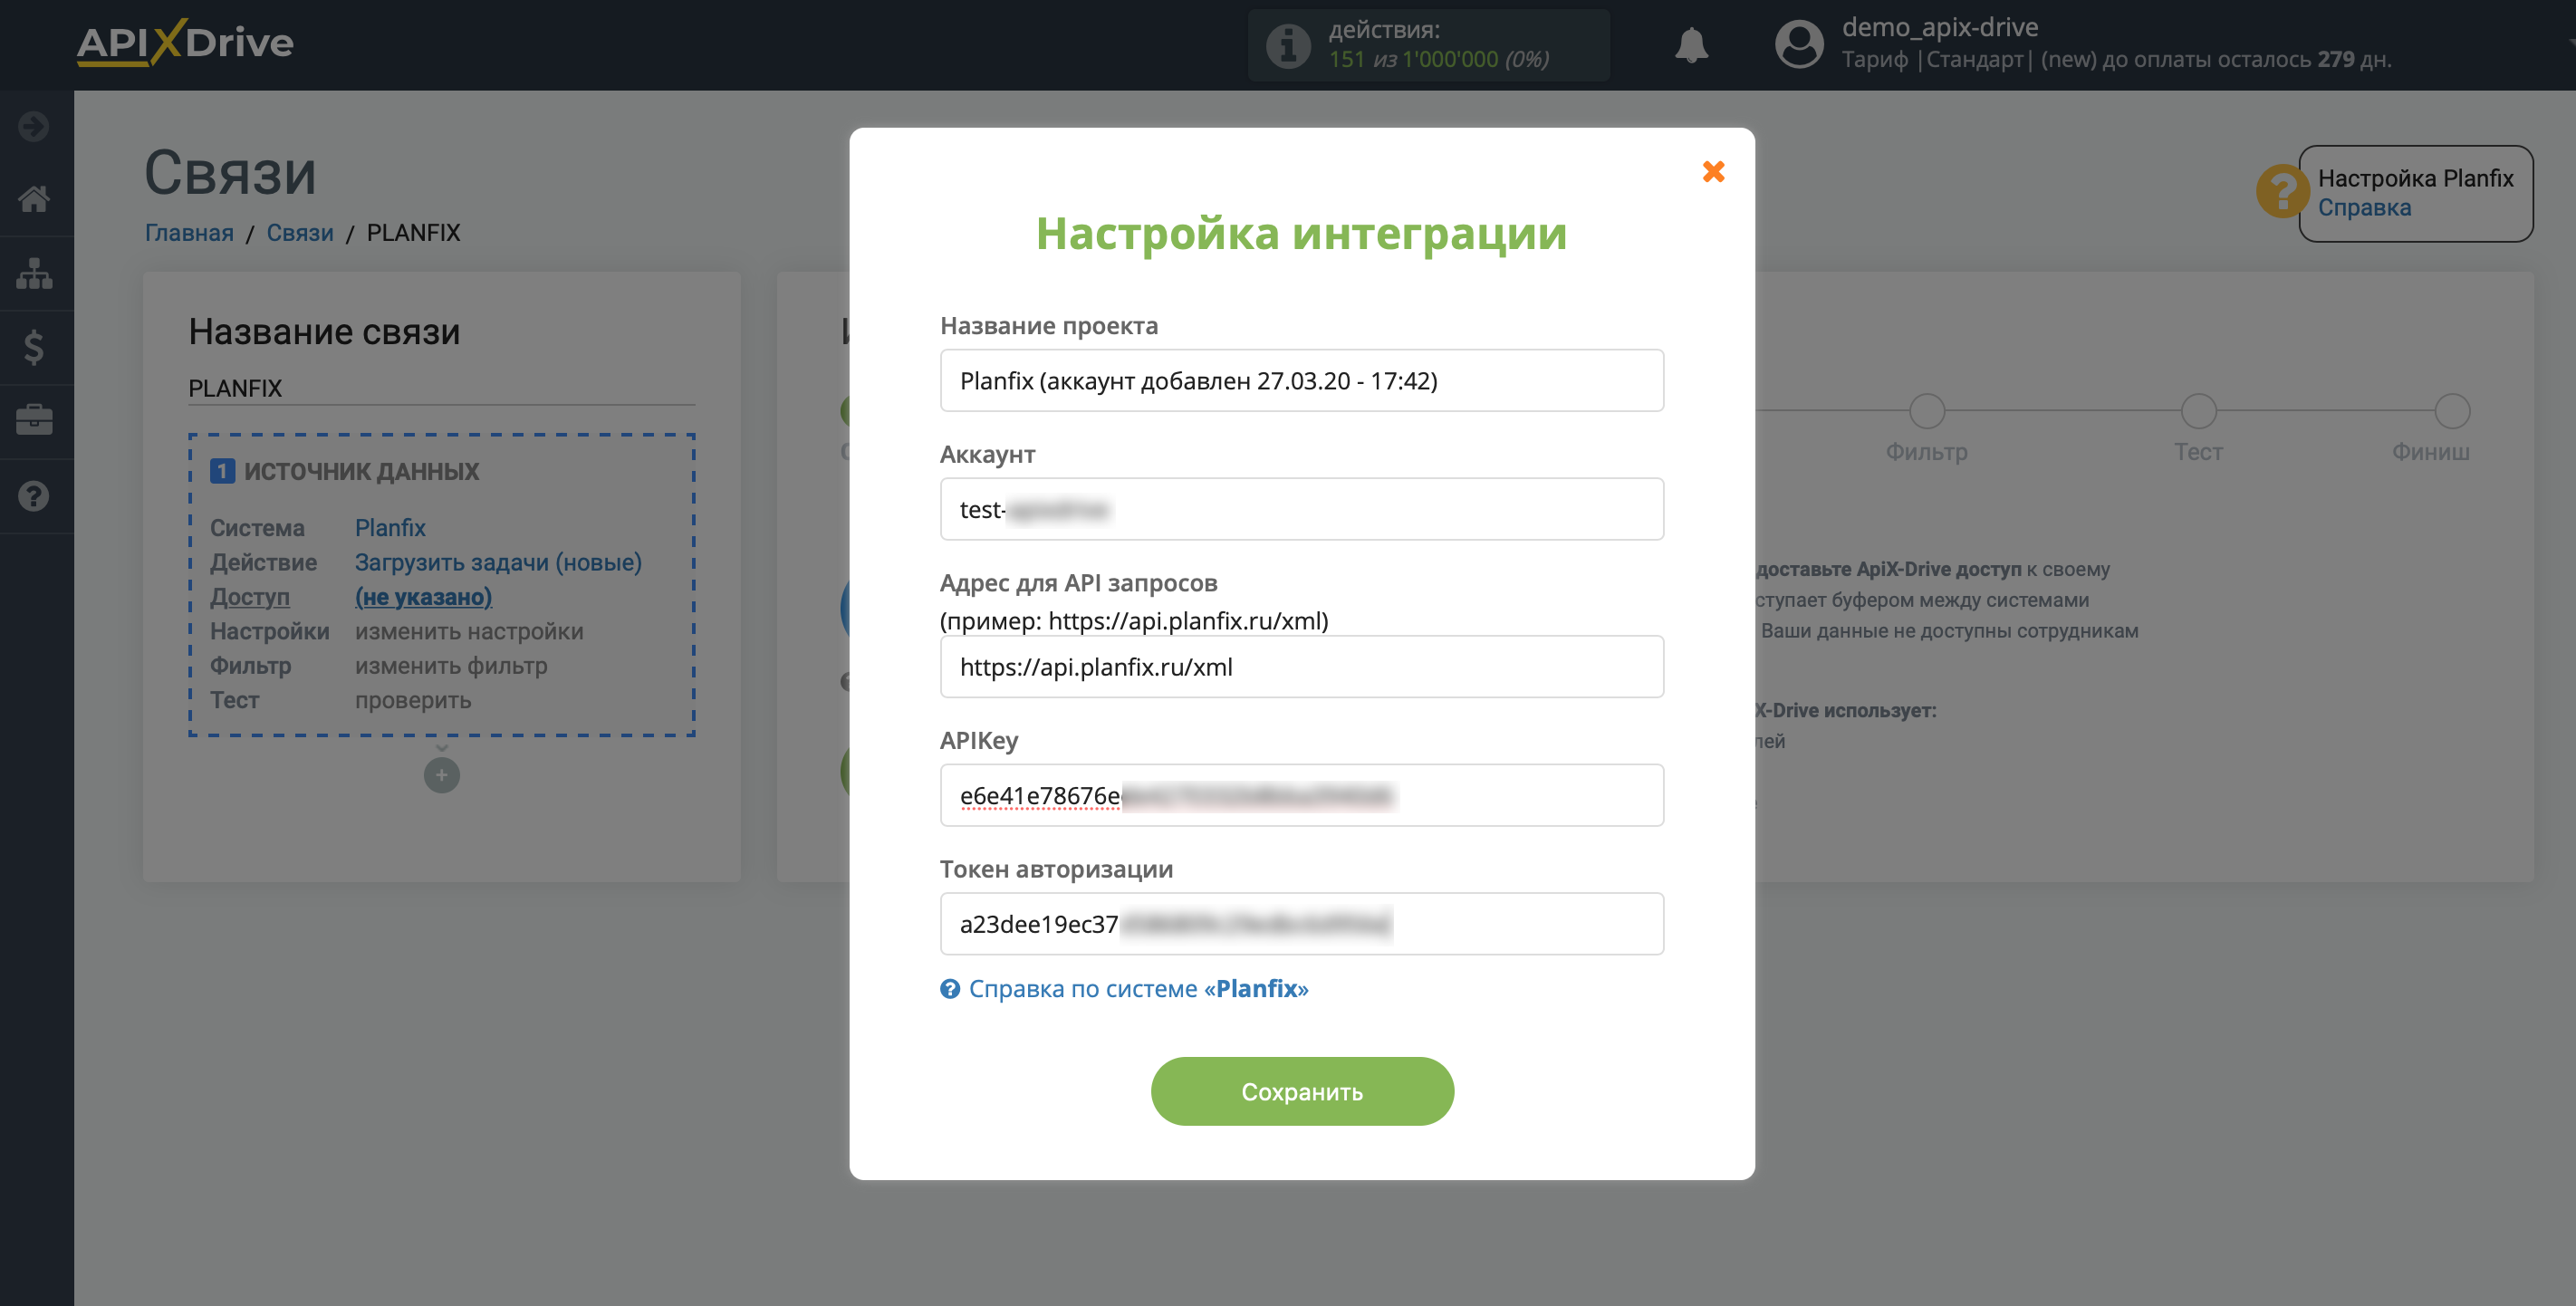Edit the API address field
The height and width of the screenshot is (1306, 2576).
coord(1301,666)
